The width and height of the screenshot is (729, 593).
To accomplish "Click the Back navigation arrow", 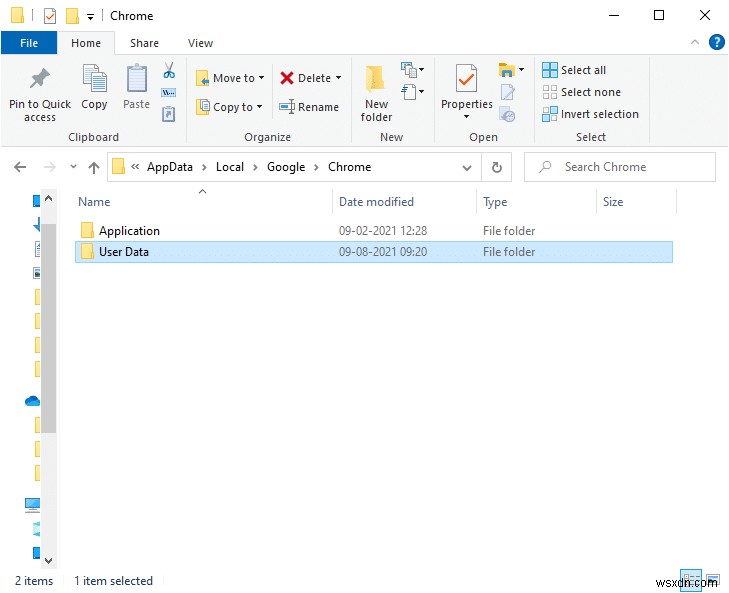I will (x=20, y=167).
